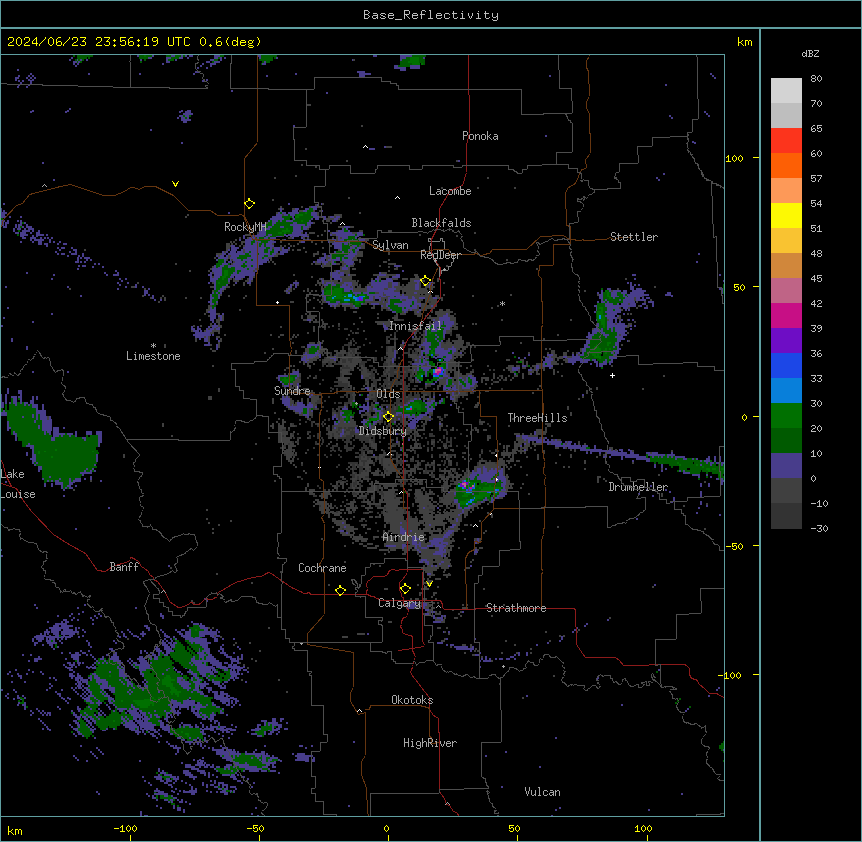Screen dimensions: 862x842
Task: Click the 39 value on the dBZ legend
Action: (816, 329)
